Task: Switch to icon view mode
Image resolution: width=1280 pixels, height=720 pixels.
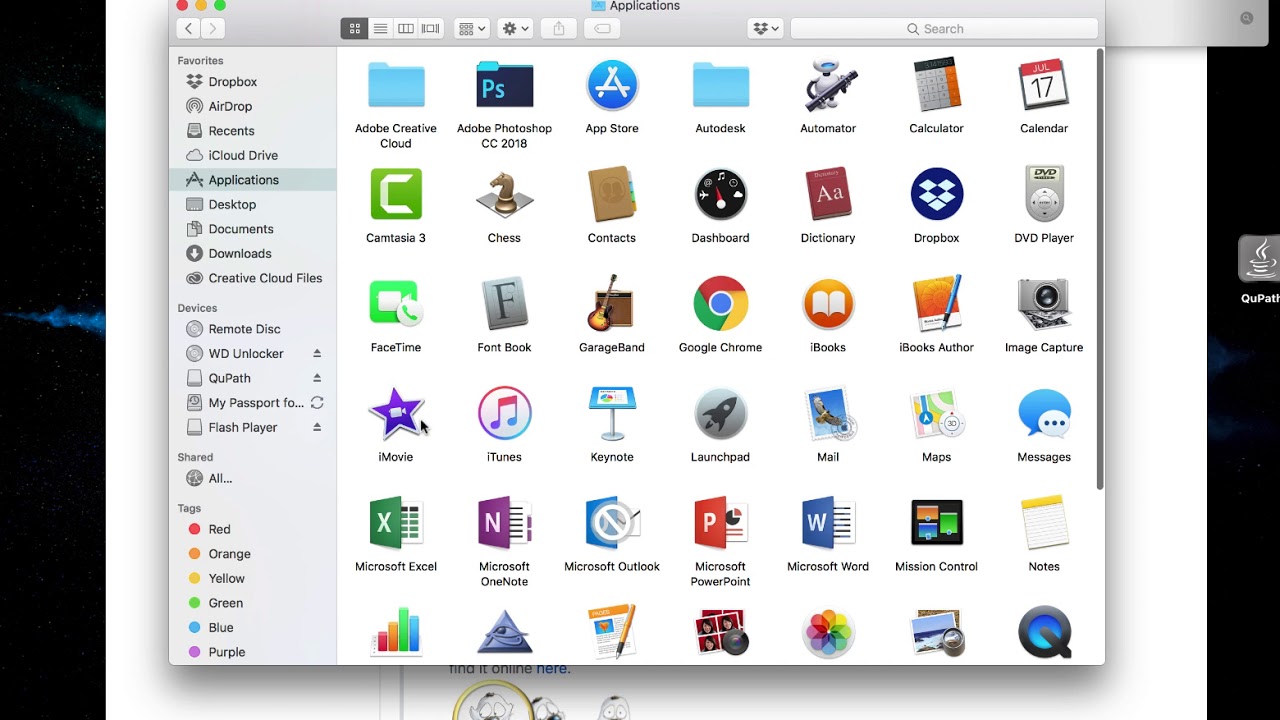Action: (354, 29)
